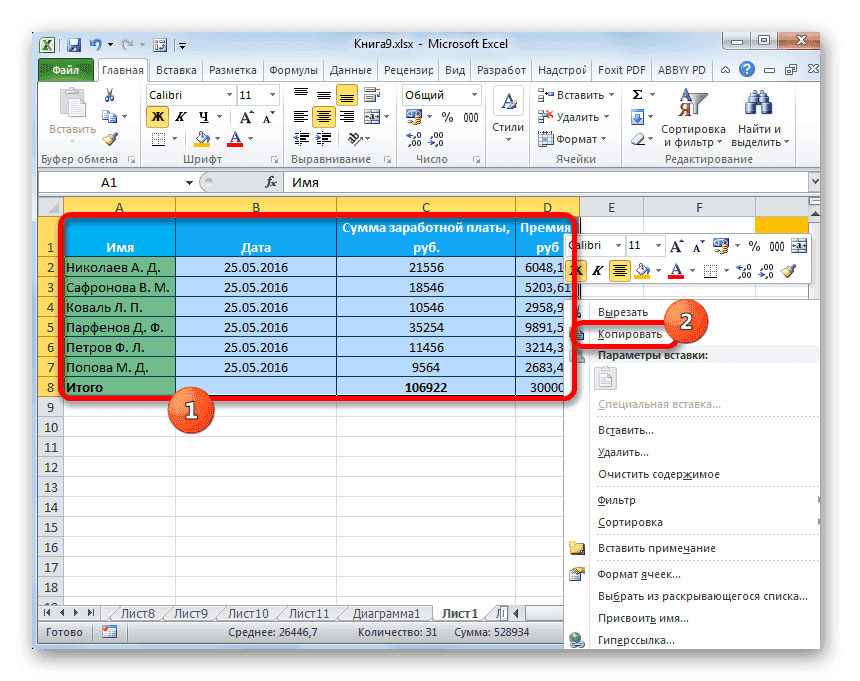Click the AutoSum icon in Редактирование group

pyautogui.click(x=637, y=94)
